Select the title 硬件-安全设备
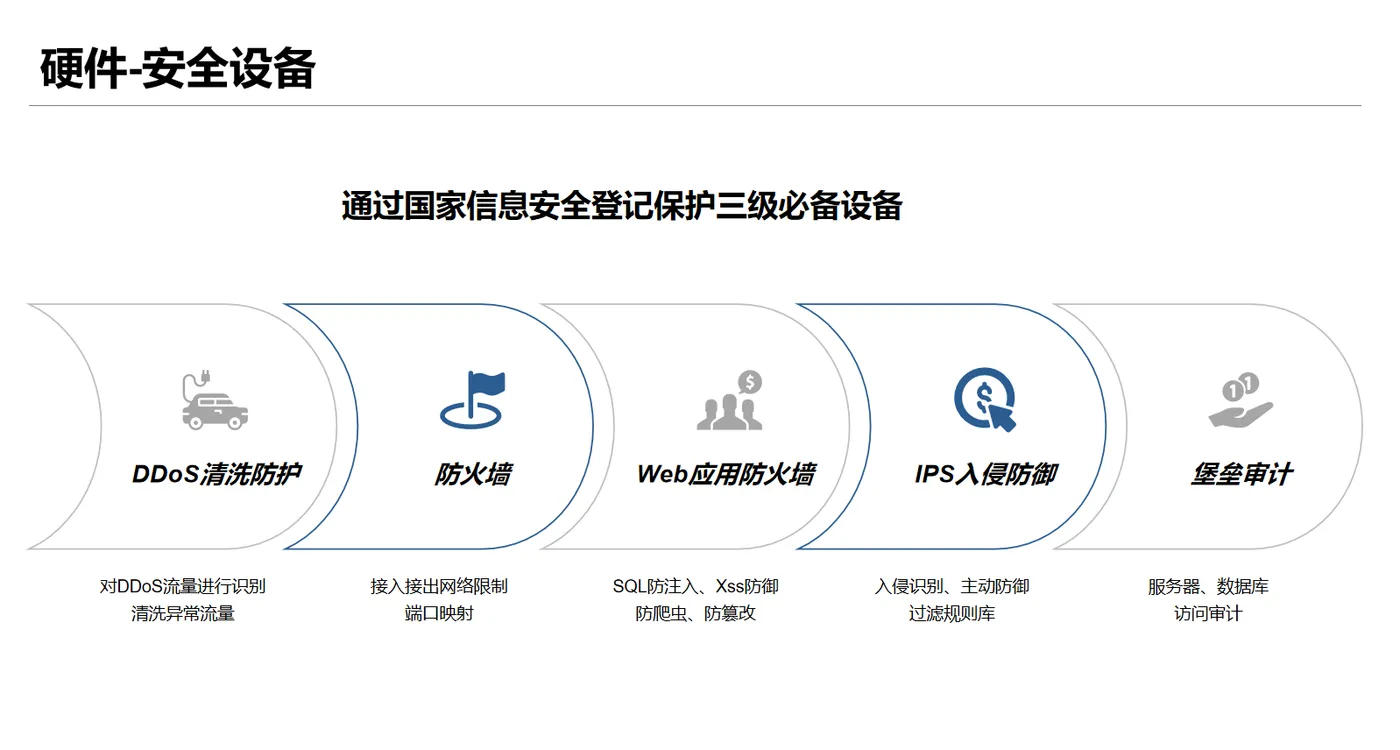This screenshot has width=1400, height=750. pos(178,68)
